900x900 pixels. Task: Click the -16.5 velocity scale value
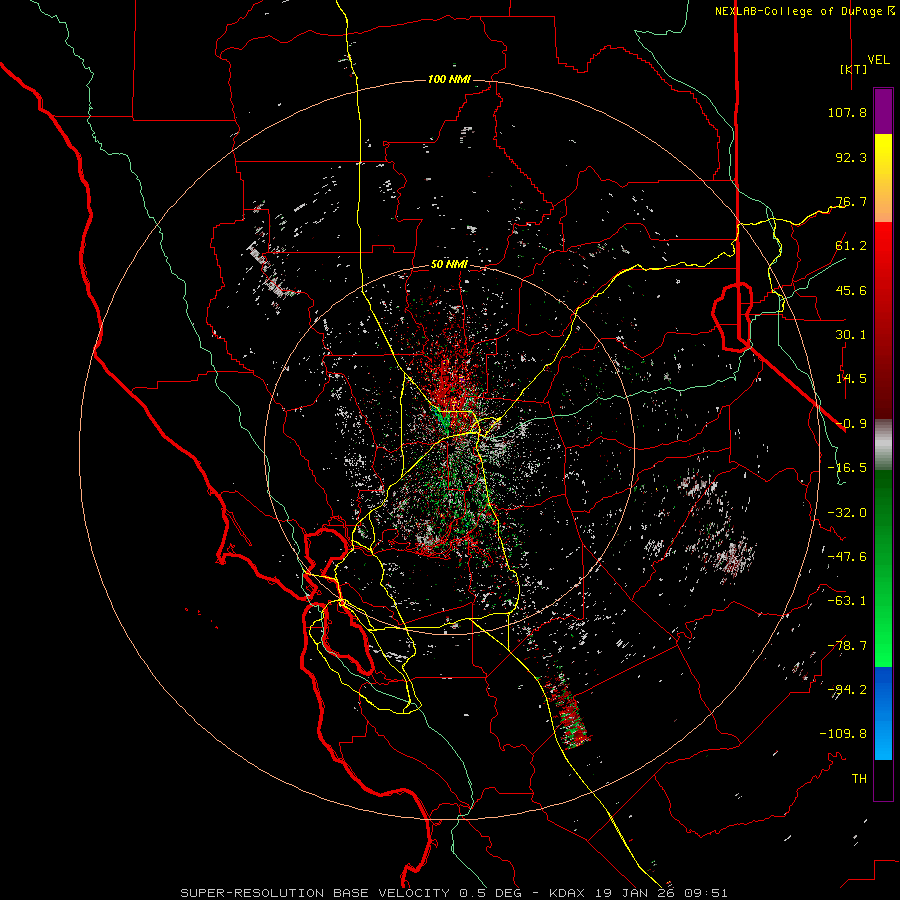(x=847, y=468)
